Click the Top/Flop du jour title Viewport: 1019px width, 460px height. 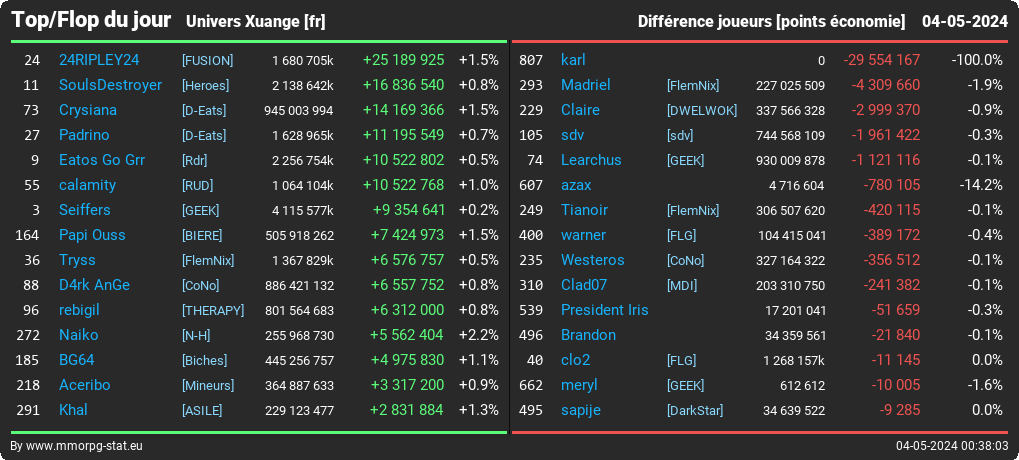(x=91, y=20)
